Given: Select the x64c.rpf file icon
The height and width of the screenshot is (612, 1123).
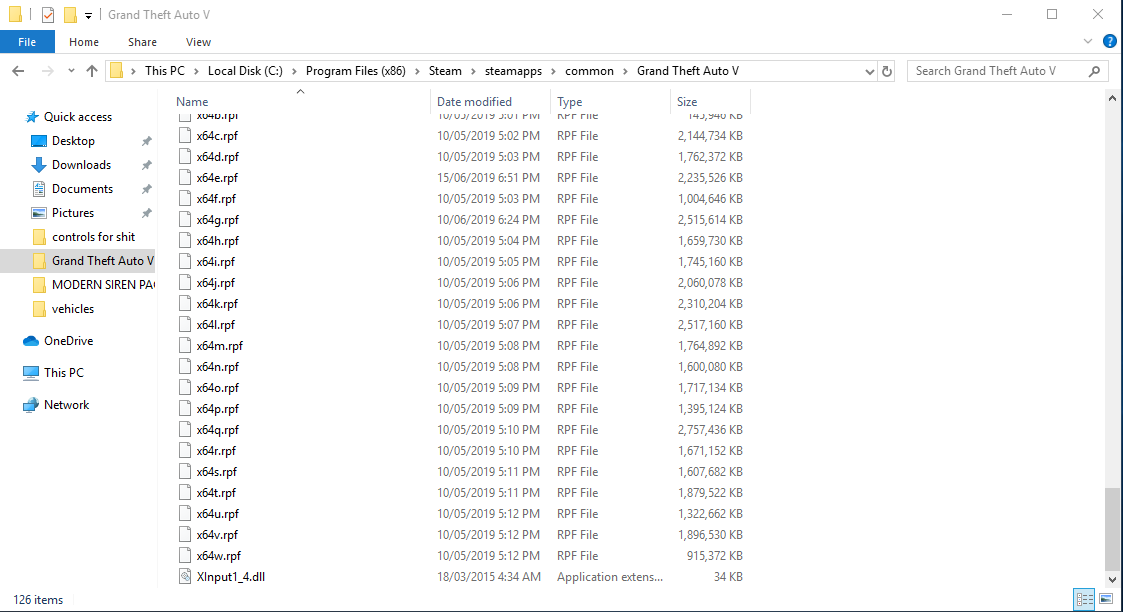Looking at the screenshot, I should tap(185, 135).
